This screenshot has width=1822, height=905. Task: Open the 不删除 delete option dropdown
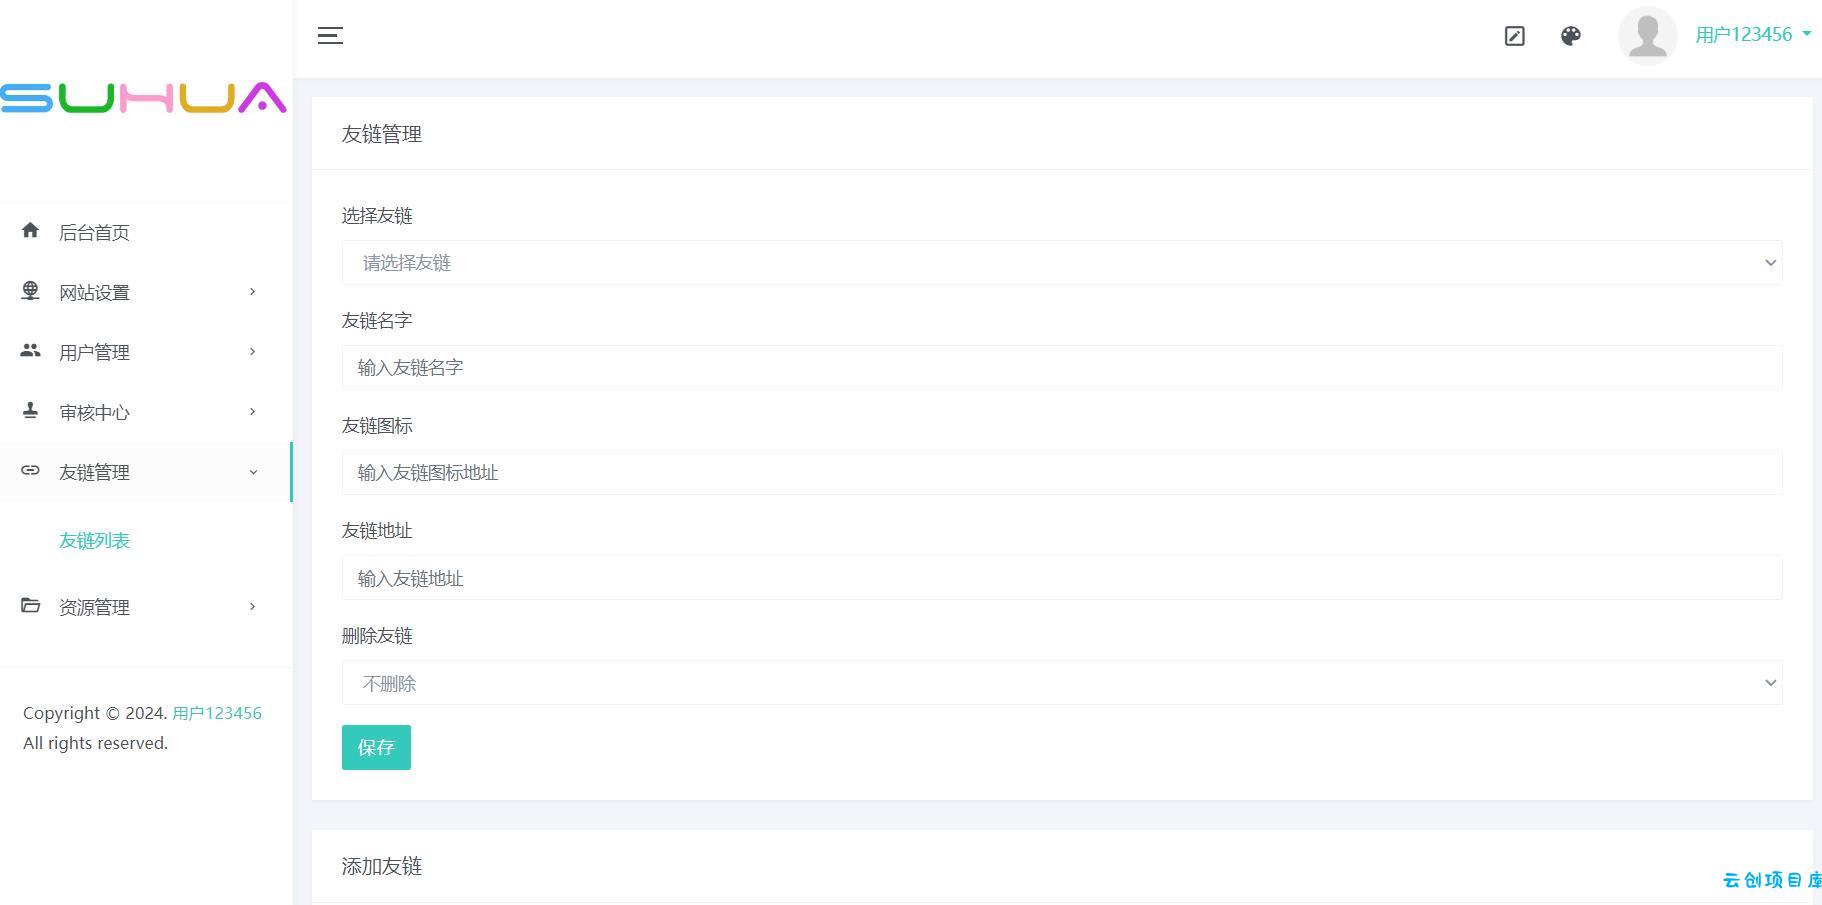(x=1062, y=683)
